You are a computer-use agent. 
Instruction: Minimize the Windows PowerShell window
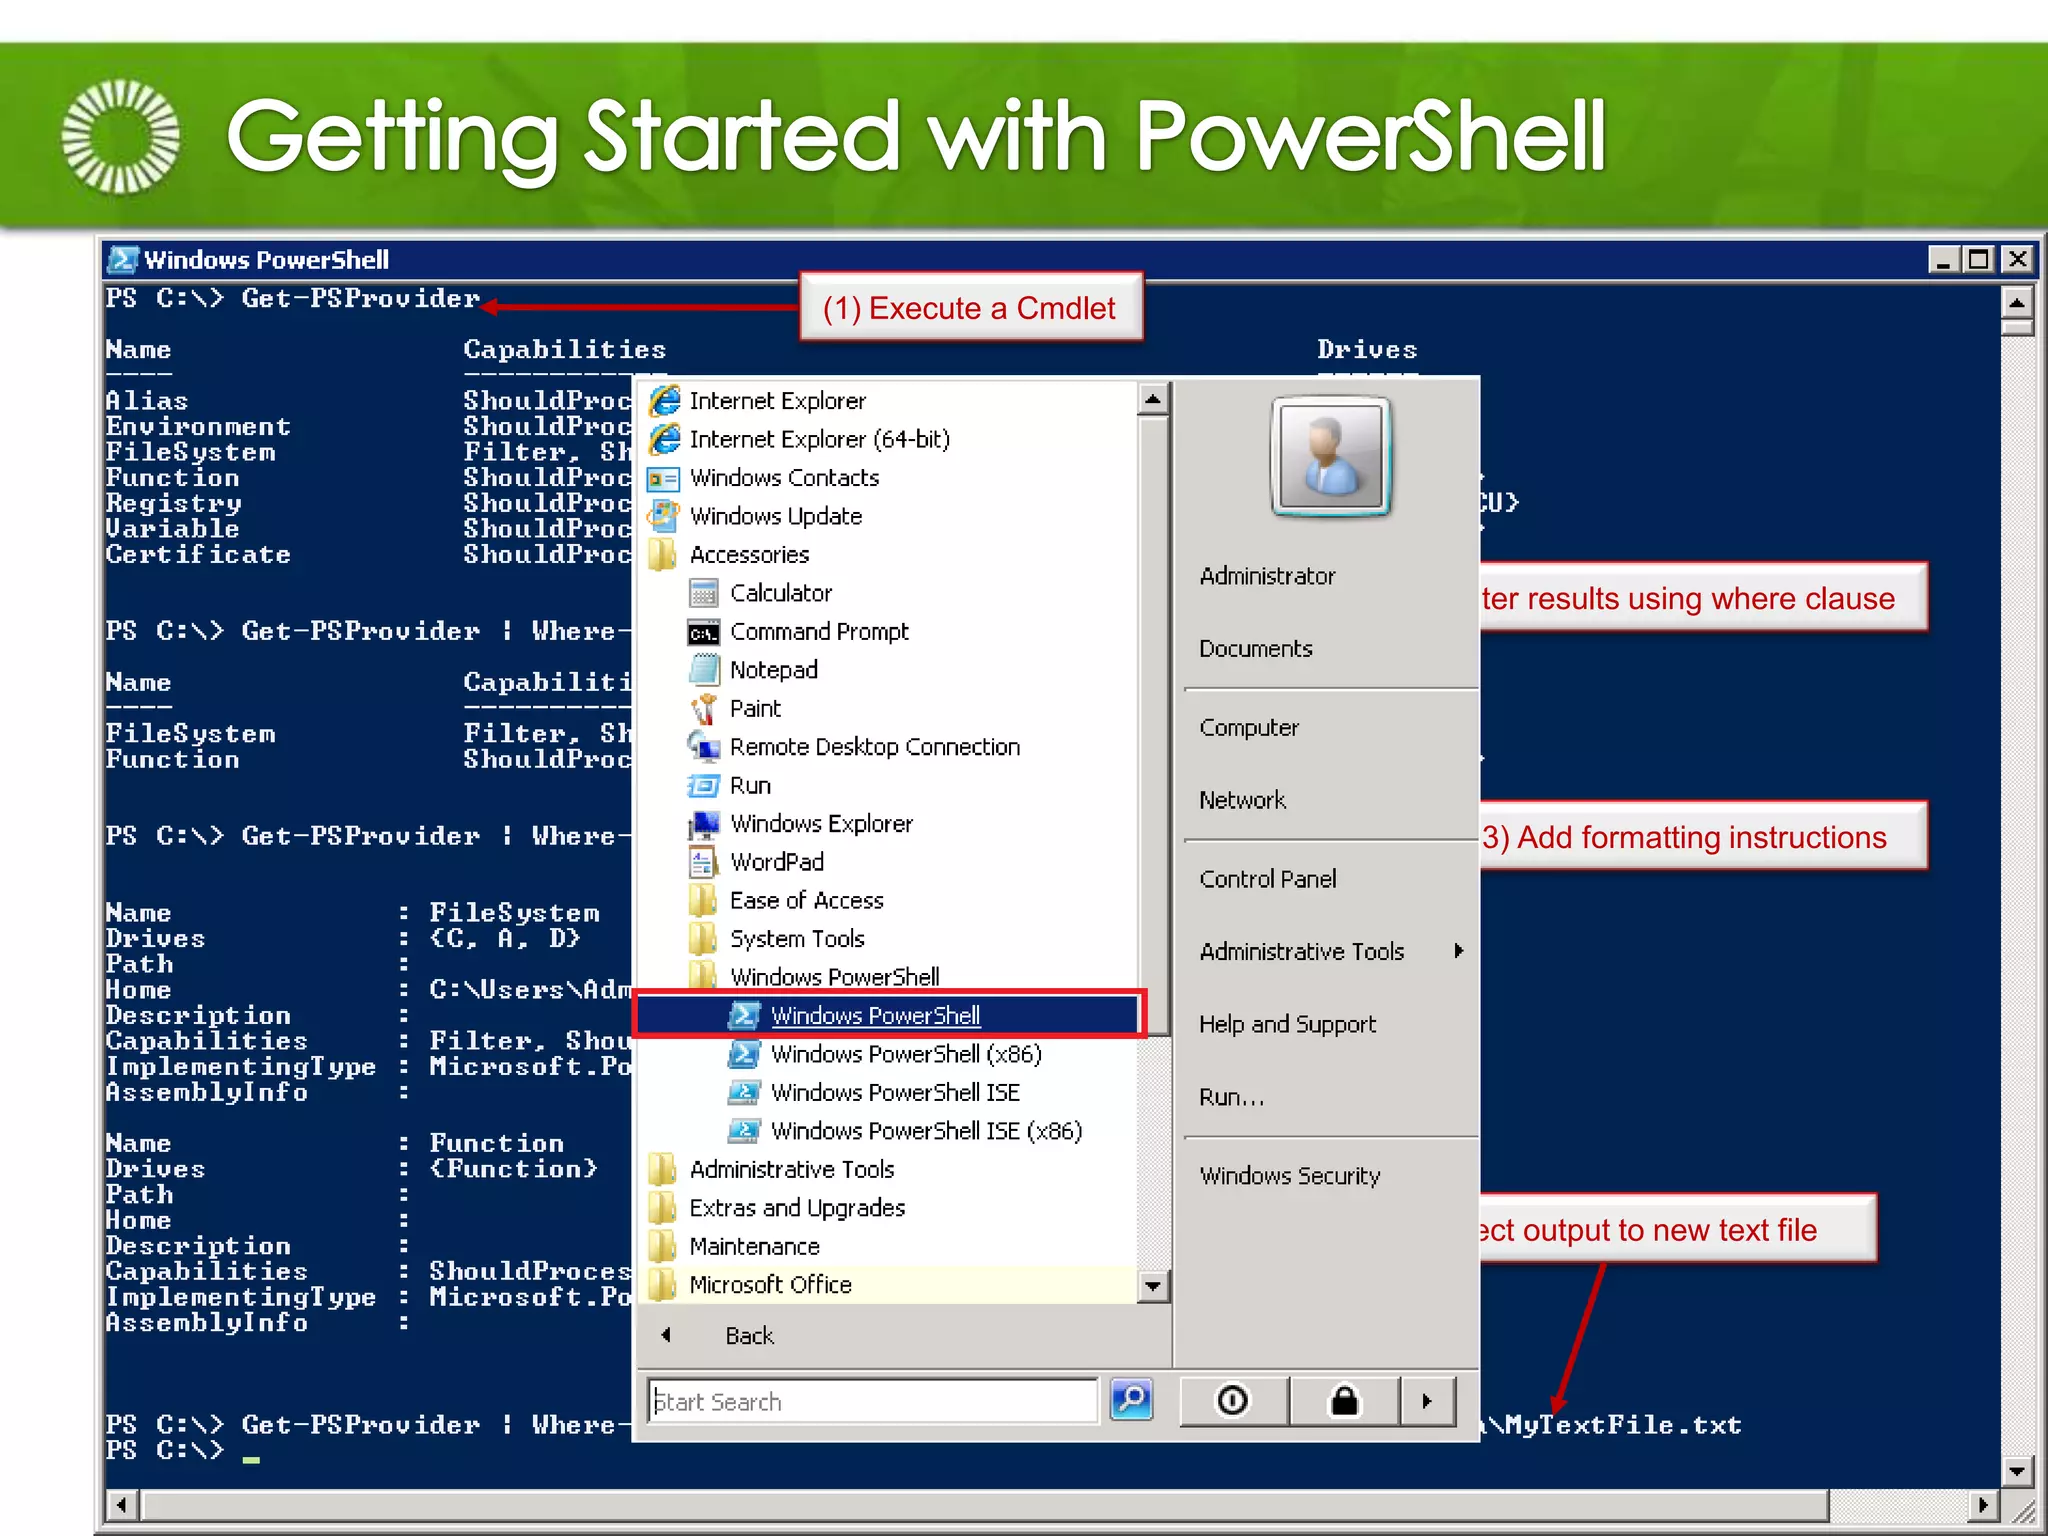[1942, 260]
